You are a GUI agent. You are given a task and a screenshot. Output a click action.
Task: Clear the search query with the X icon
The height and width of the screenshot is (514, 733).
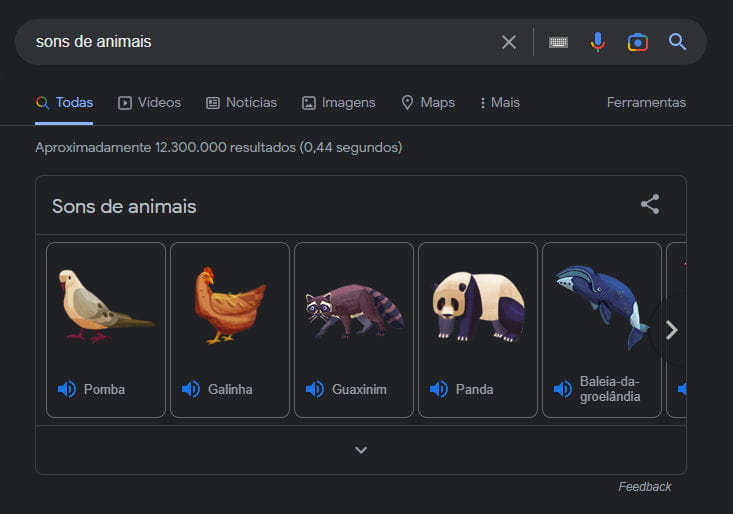[x=509, y=42]
